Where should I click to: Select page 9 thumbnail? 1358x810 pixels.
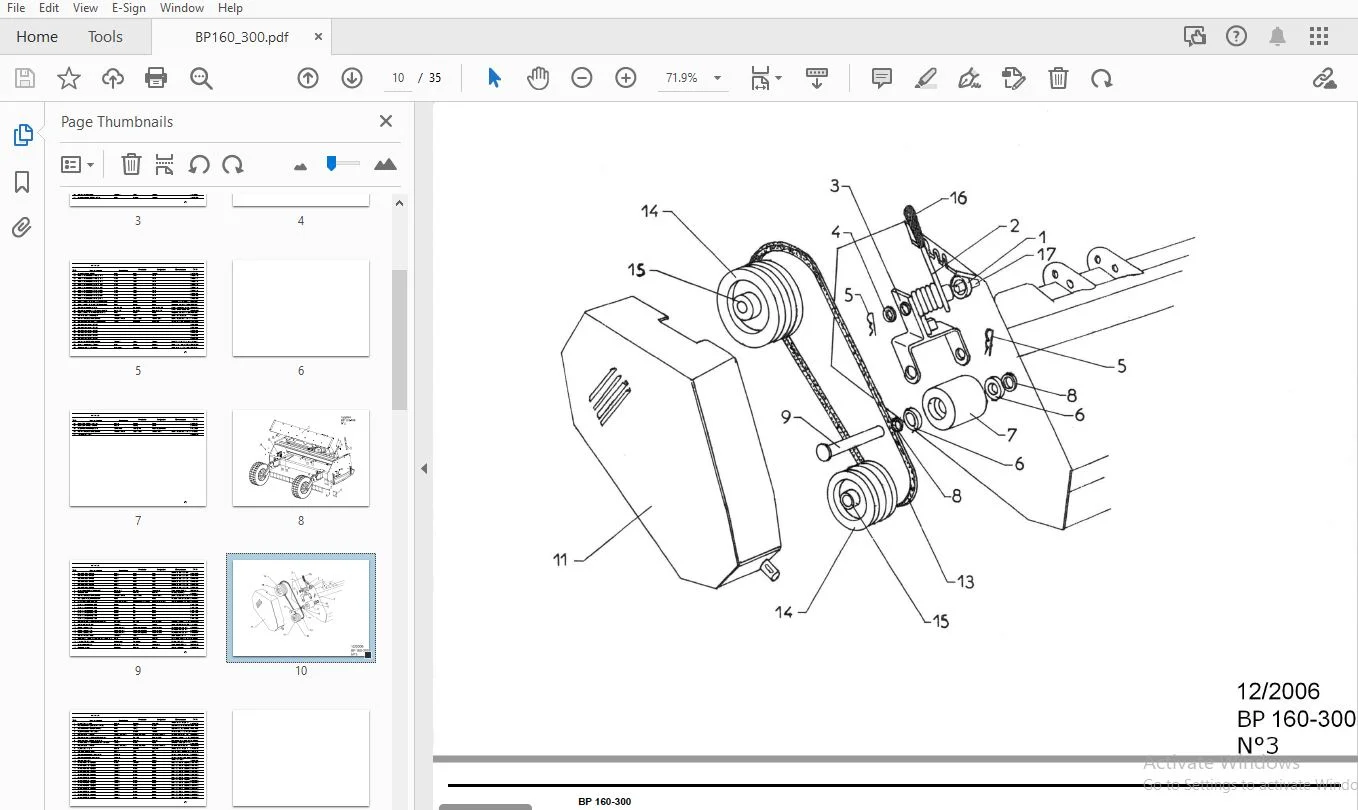(138, 608)
